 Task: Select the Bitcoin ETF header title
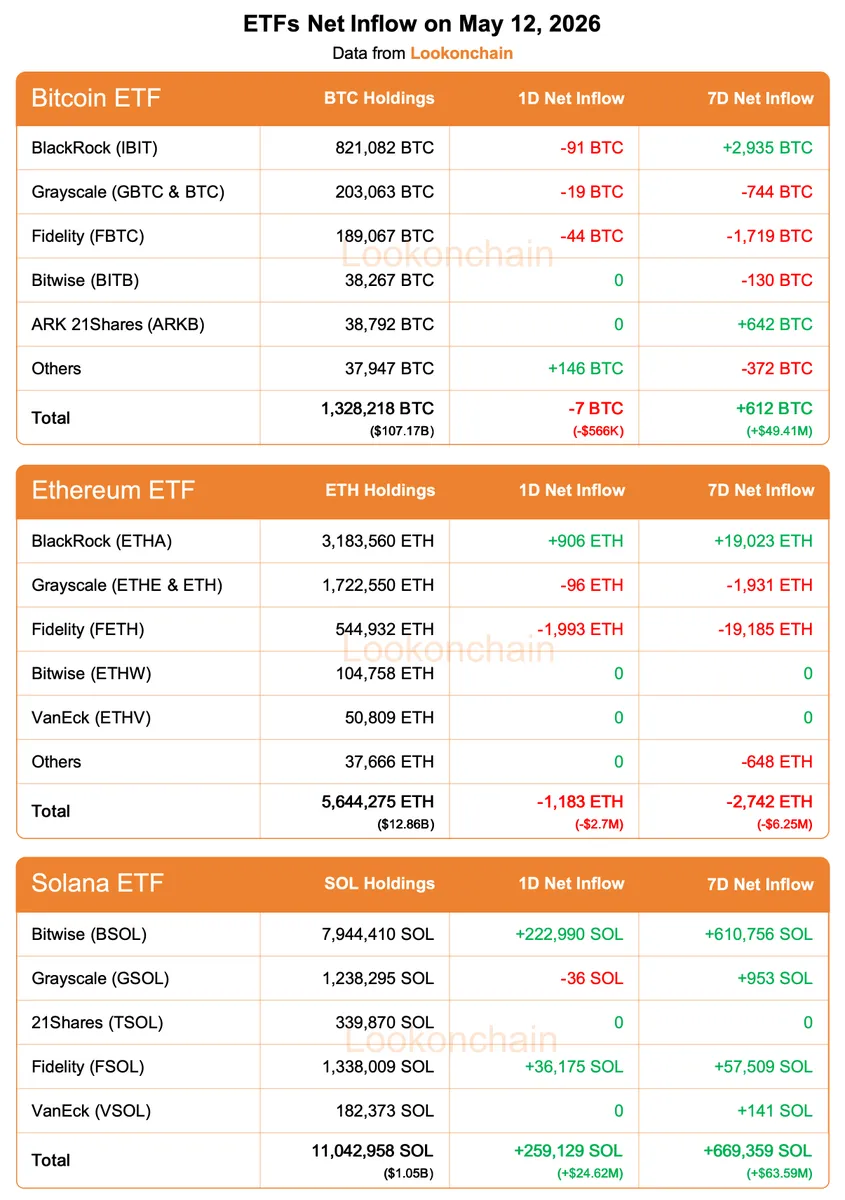click(96, 98)
